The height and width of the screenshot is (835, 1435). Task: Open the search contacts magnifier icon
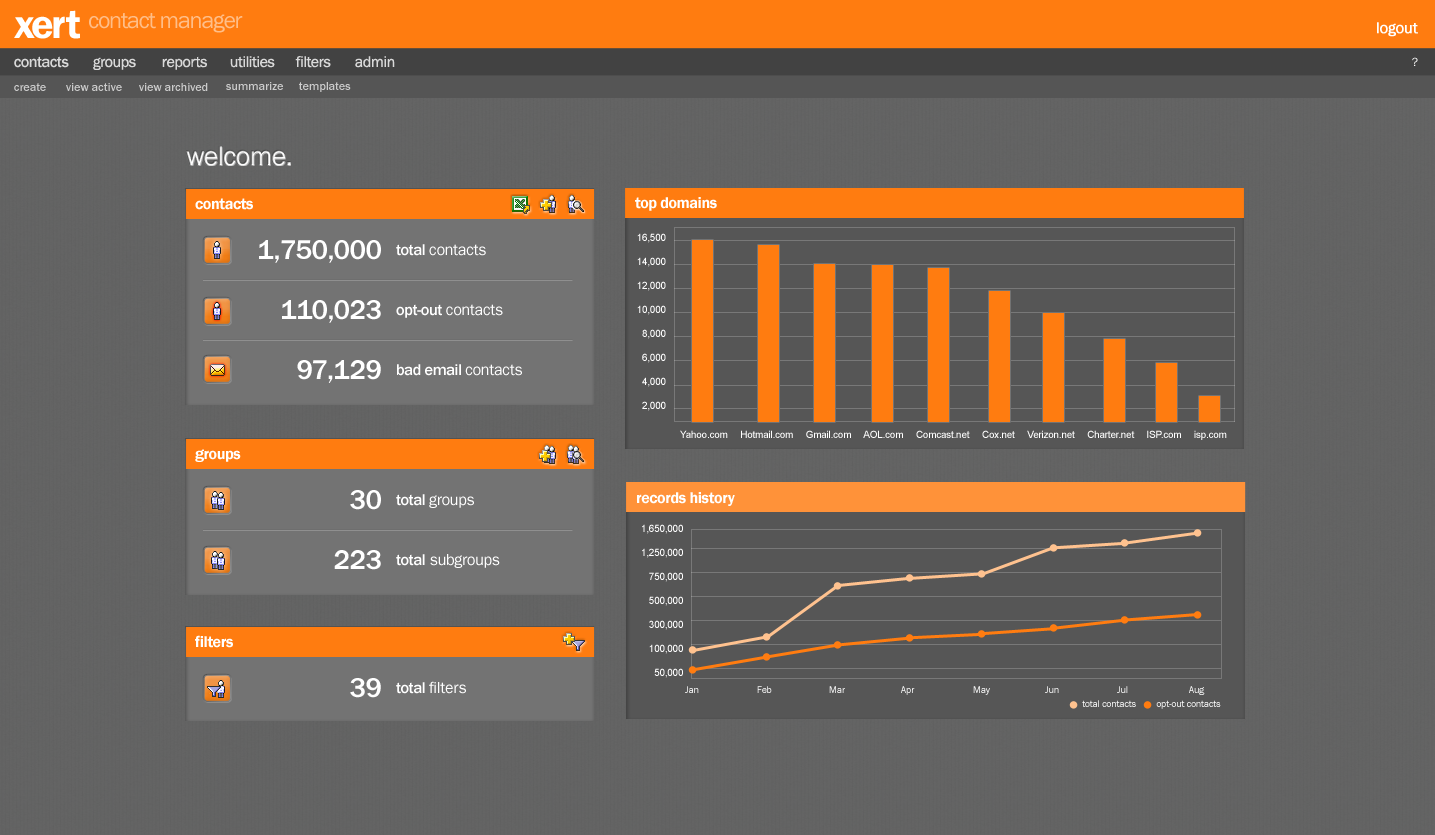point(576,204)
